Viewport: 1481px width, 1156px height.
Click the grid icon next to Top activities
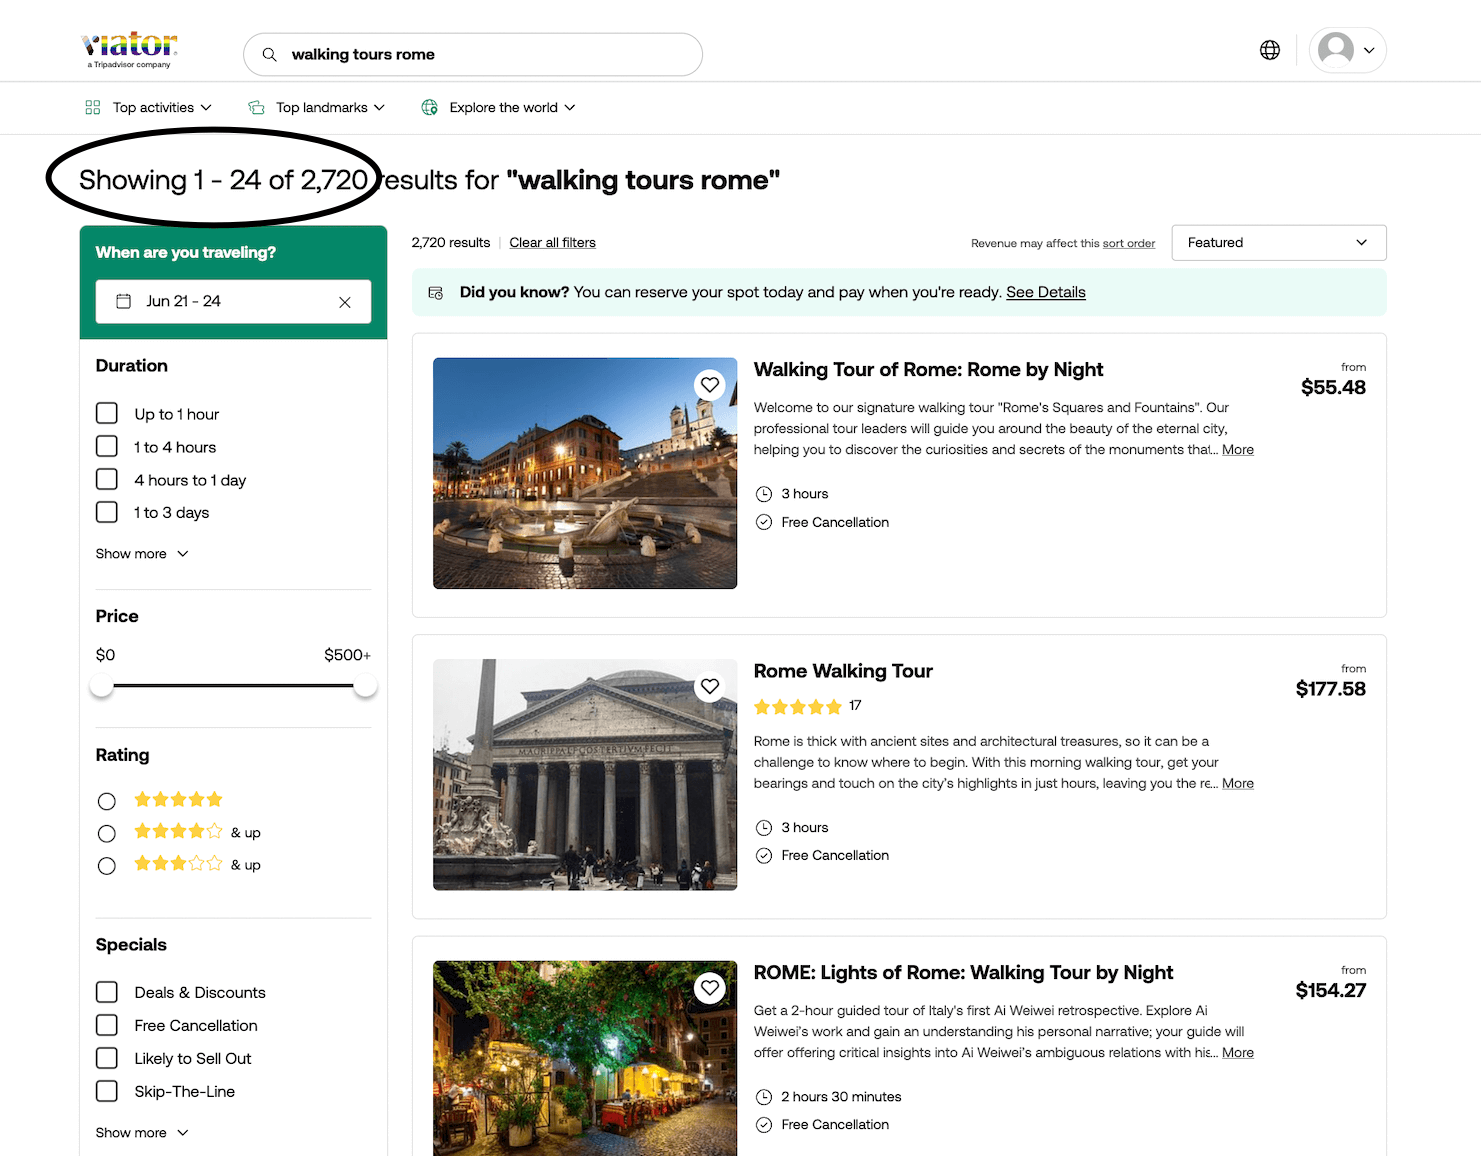click(x=92, y=107)
